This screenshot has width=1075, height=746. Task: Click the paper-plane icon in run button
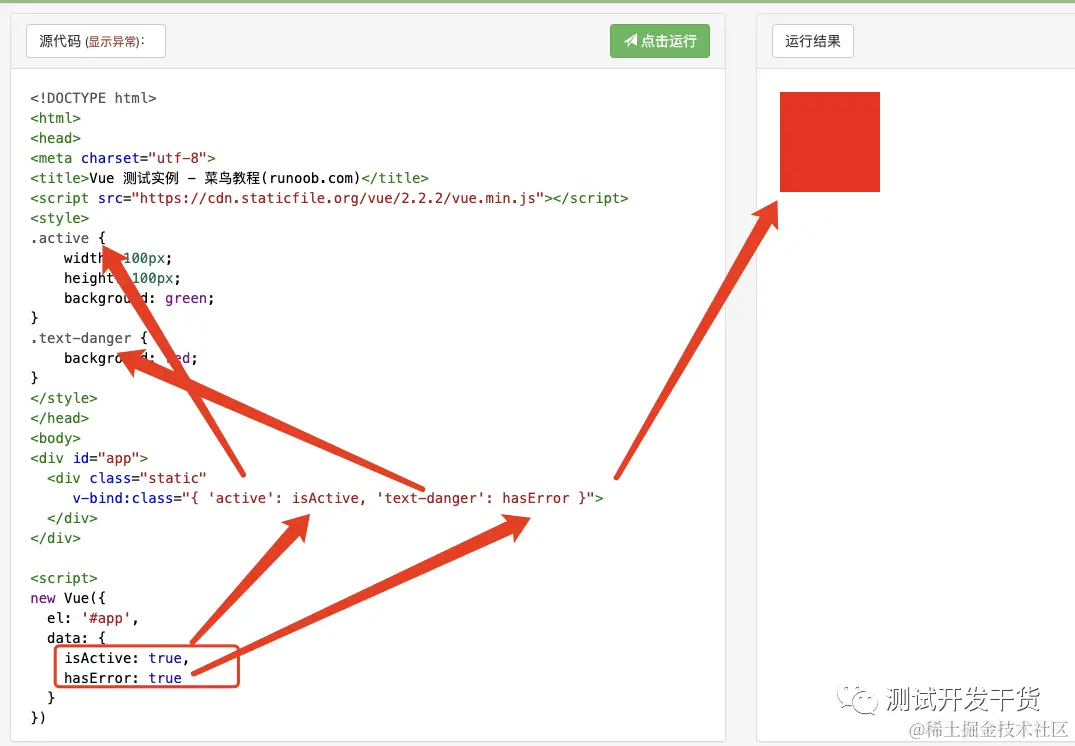(x=631, y=41)
